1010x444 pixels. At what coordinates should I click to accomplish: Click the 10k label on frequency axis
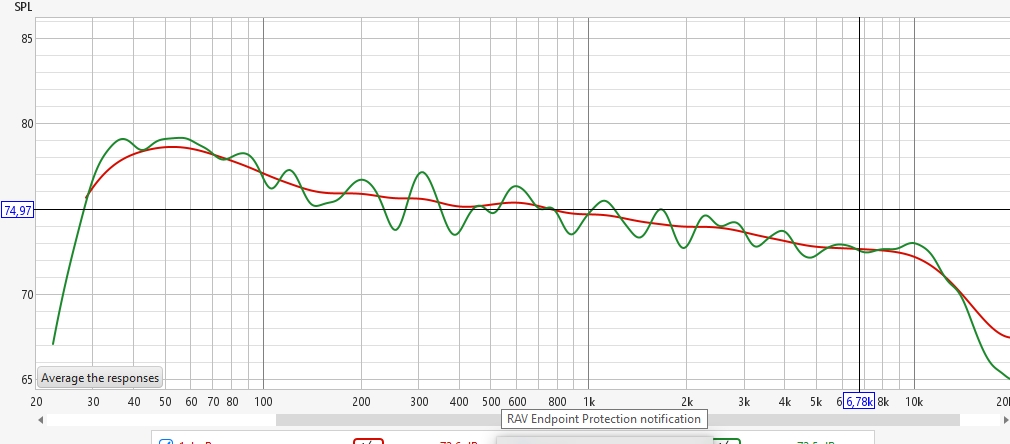point(914,402)
